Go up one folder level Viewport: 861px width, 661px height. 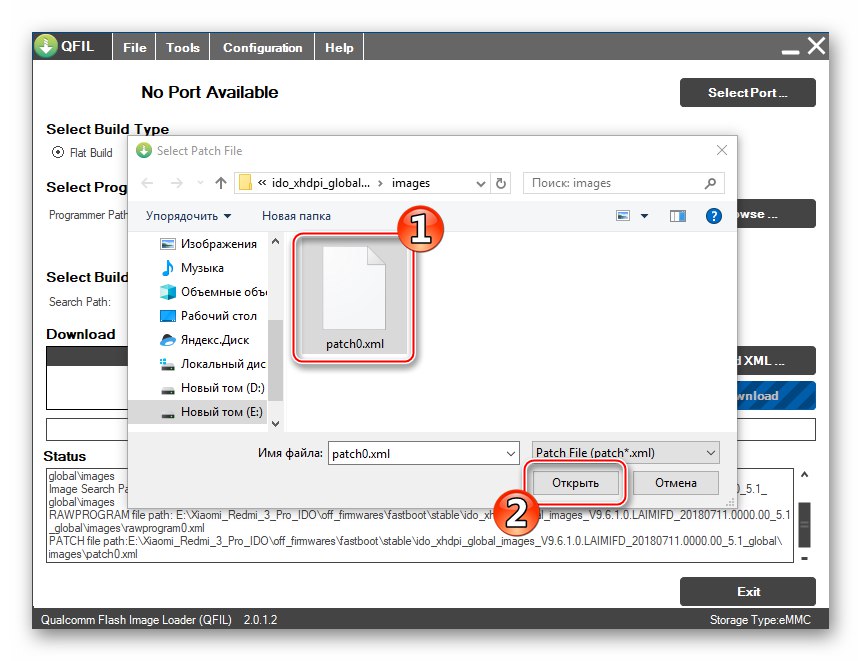[x=221, y=183]
